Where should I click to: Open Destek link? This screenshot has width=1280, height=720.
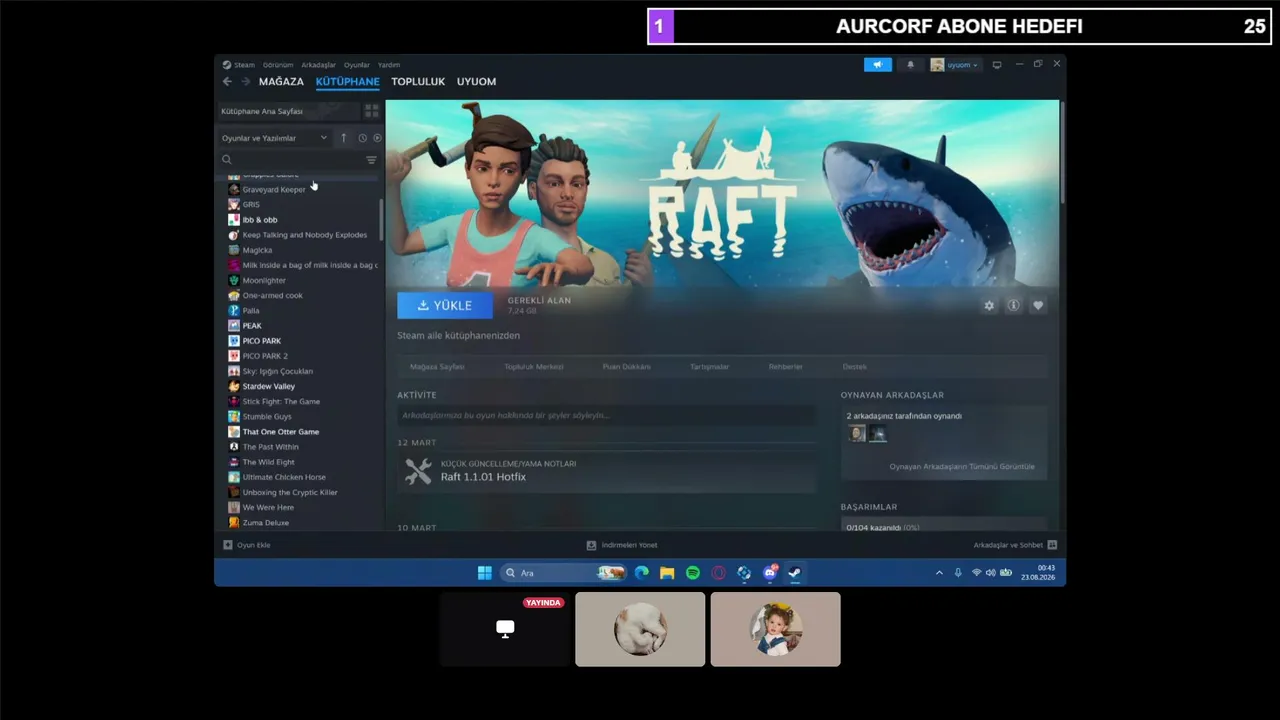(855, 367)
